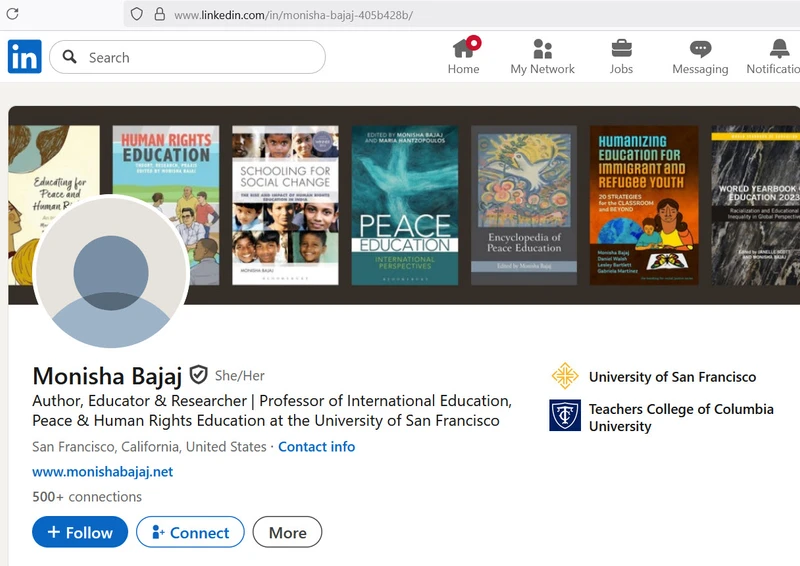Select the My Network menu label
The width and height of the screenshot is (800, 566).
pyautogui.click(x=542, y=69)
